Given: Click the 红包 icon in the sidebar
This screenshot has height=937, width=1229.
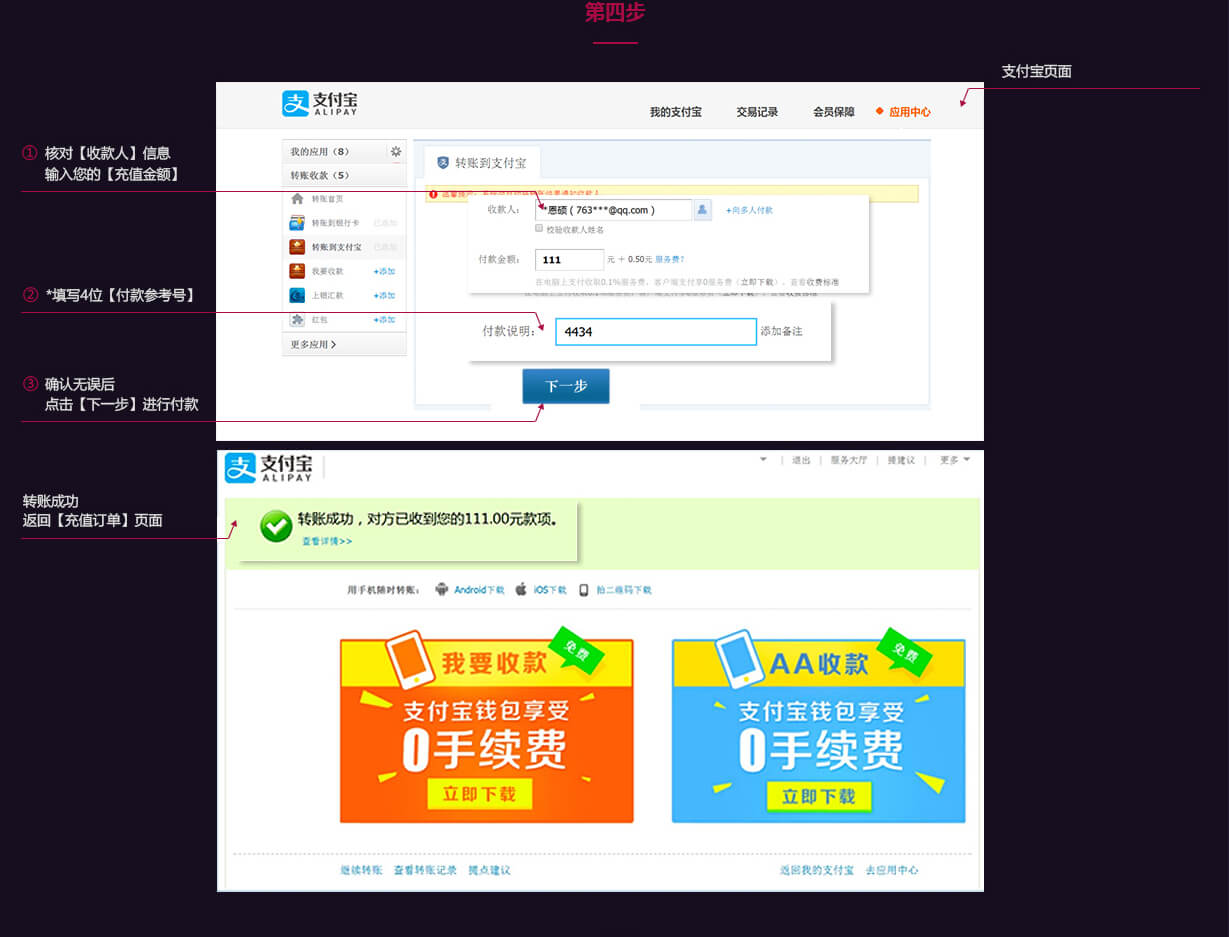Looking at the screenshot, I should (297, 320).
